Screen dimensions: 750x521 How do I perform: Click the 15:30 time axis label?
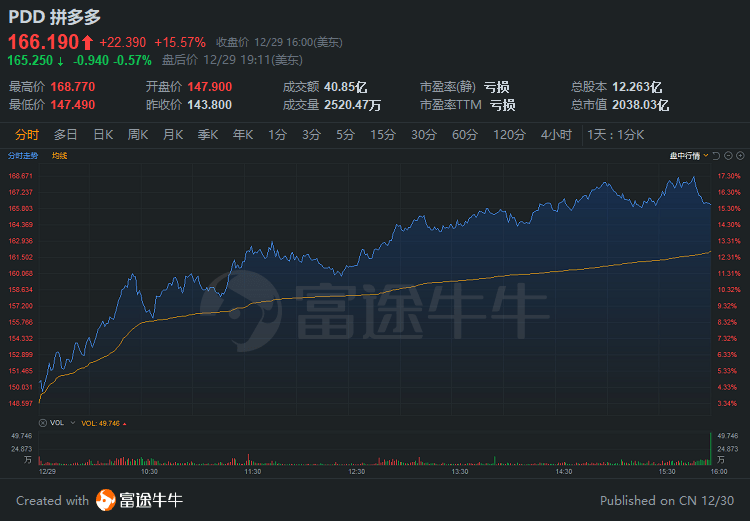[667, 472]
